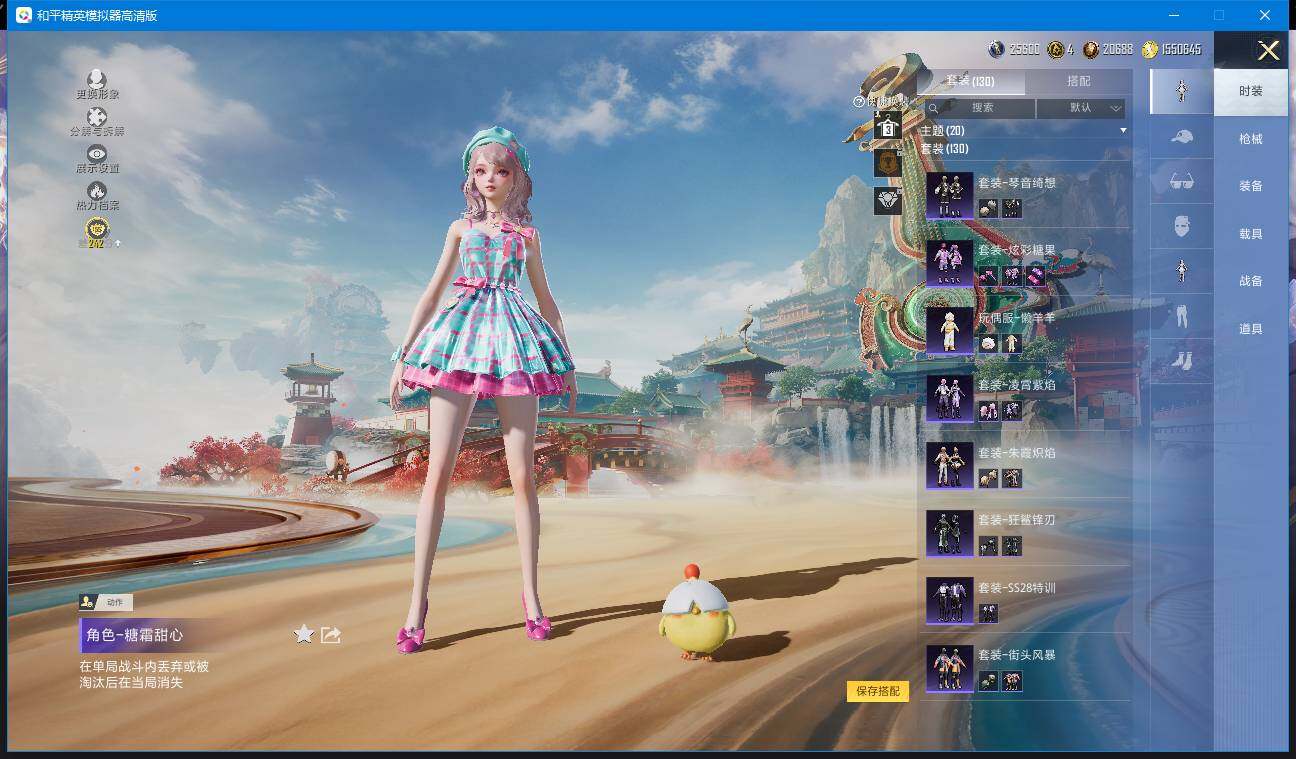Open 展示设置 eye display settings
The height and width of the screenshot is (759, 1296).
point(97,156)
